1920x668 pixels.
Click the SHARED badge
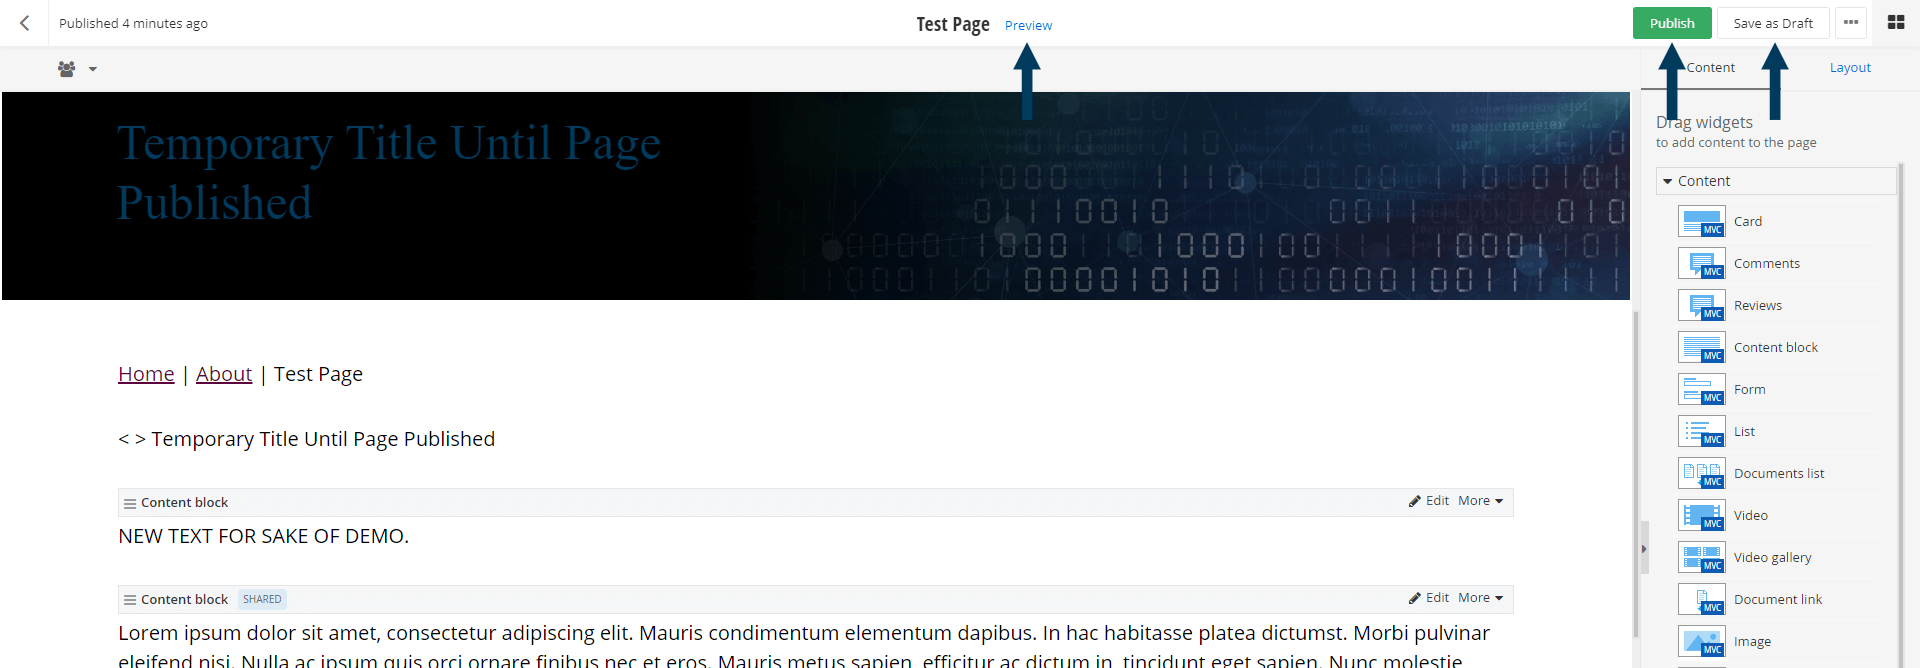pos(262,600)
